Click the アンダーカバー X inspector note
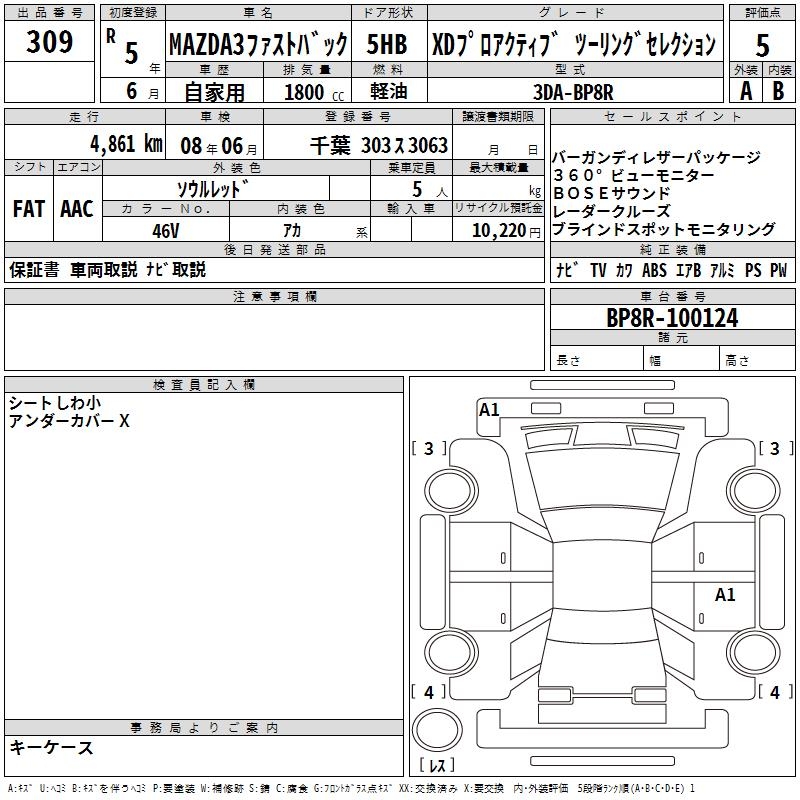Image resolution: width=800 pixels, height=800 pixels. [x=70, y=421]
